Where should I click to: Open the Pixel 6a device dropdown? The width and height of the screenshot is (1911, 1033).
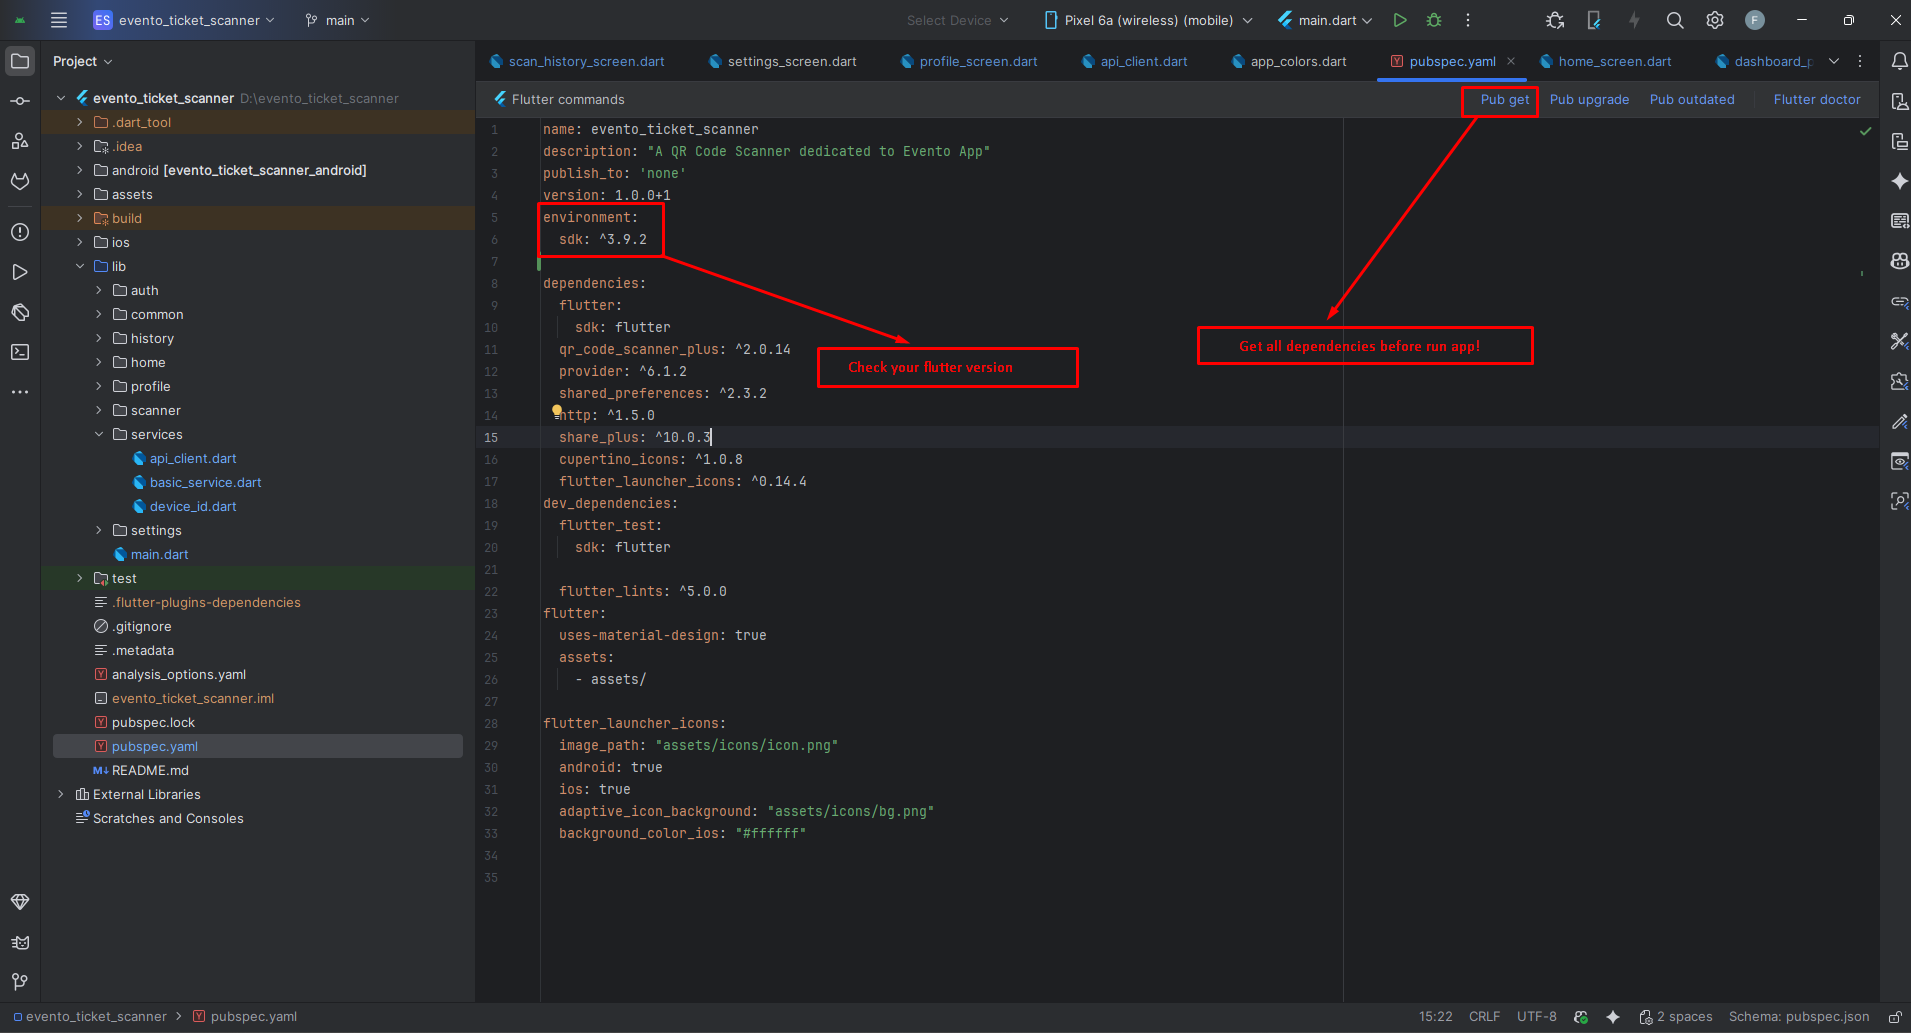pos(1148,20)
